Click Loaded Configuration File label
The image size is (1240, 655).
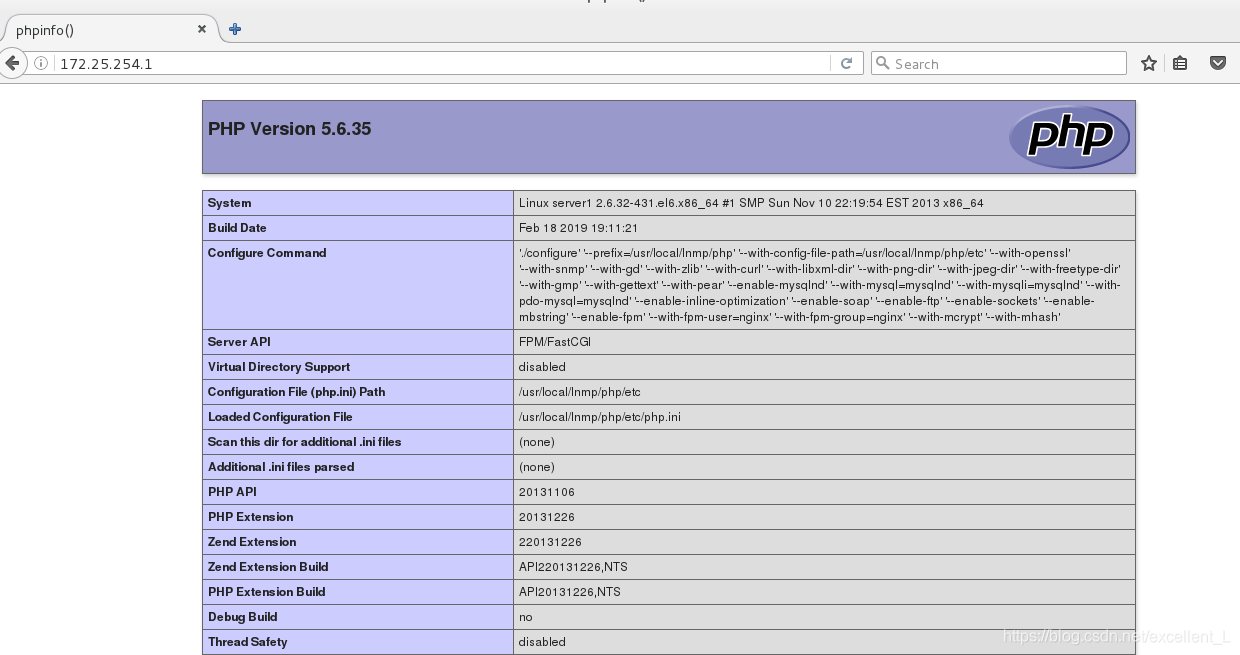[280, 417]
